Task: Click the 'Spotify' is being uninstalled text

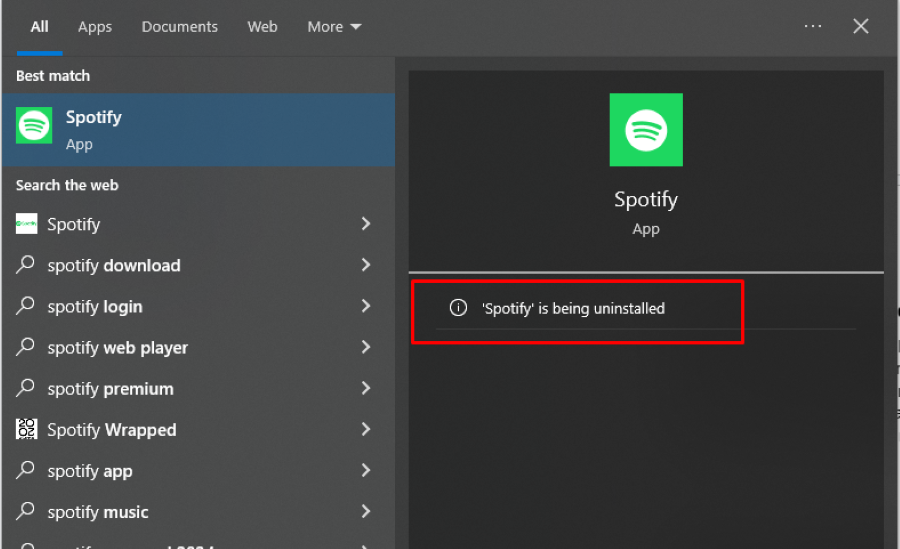Action: [573, 309]
